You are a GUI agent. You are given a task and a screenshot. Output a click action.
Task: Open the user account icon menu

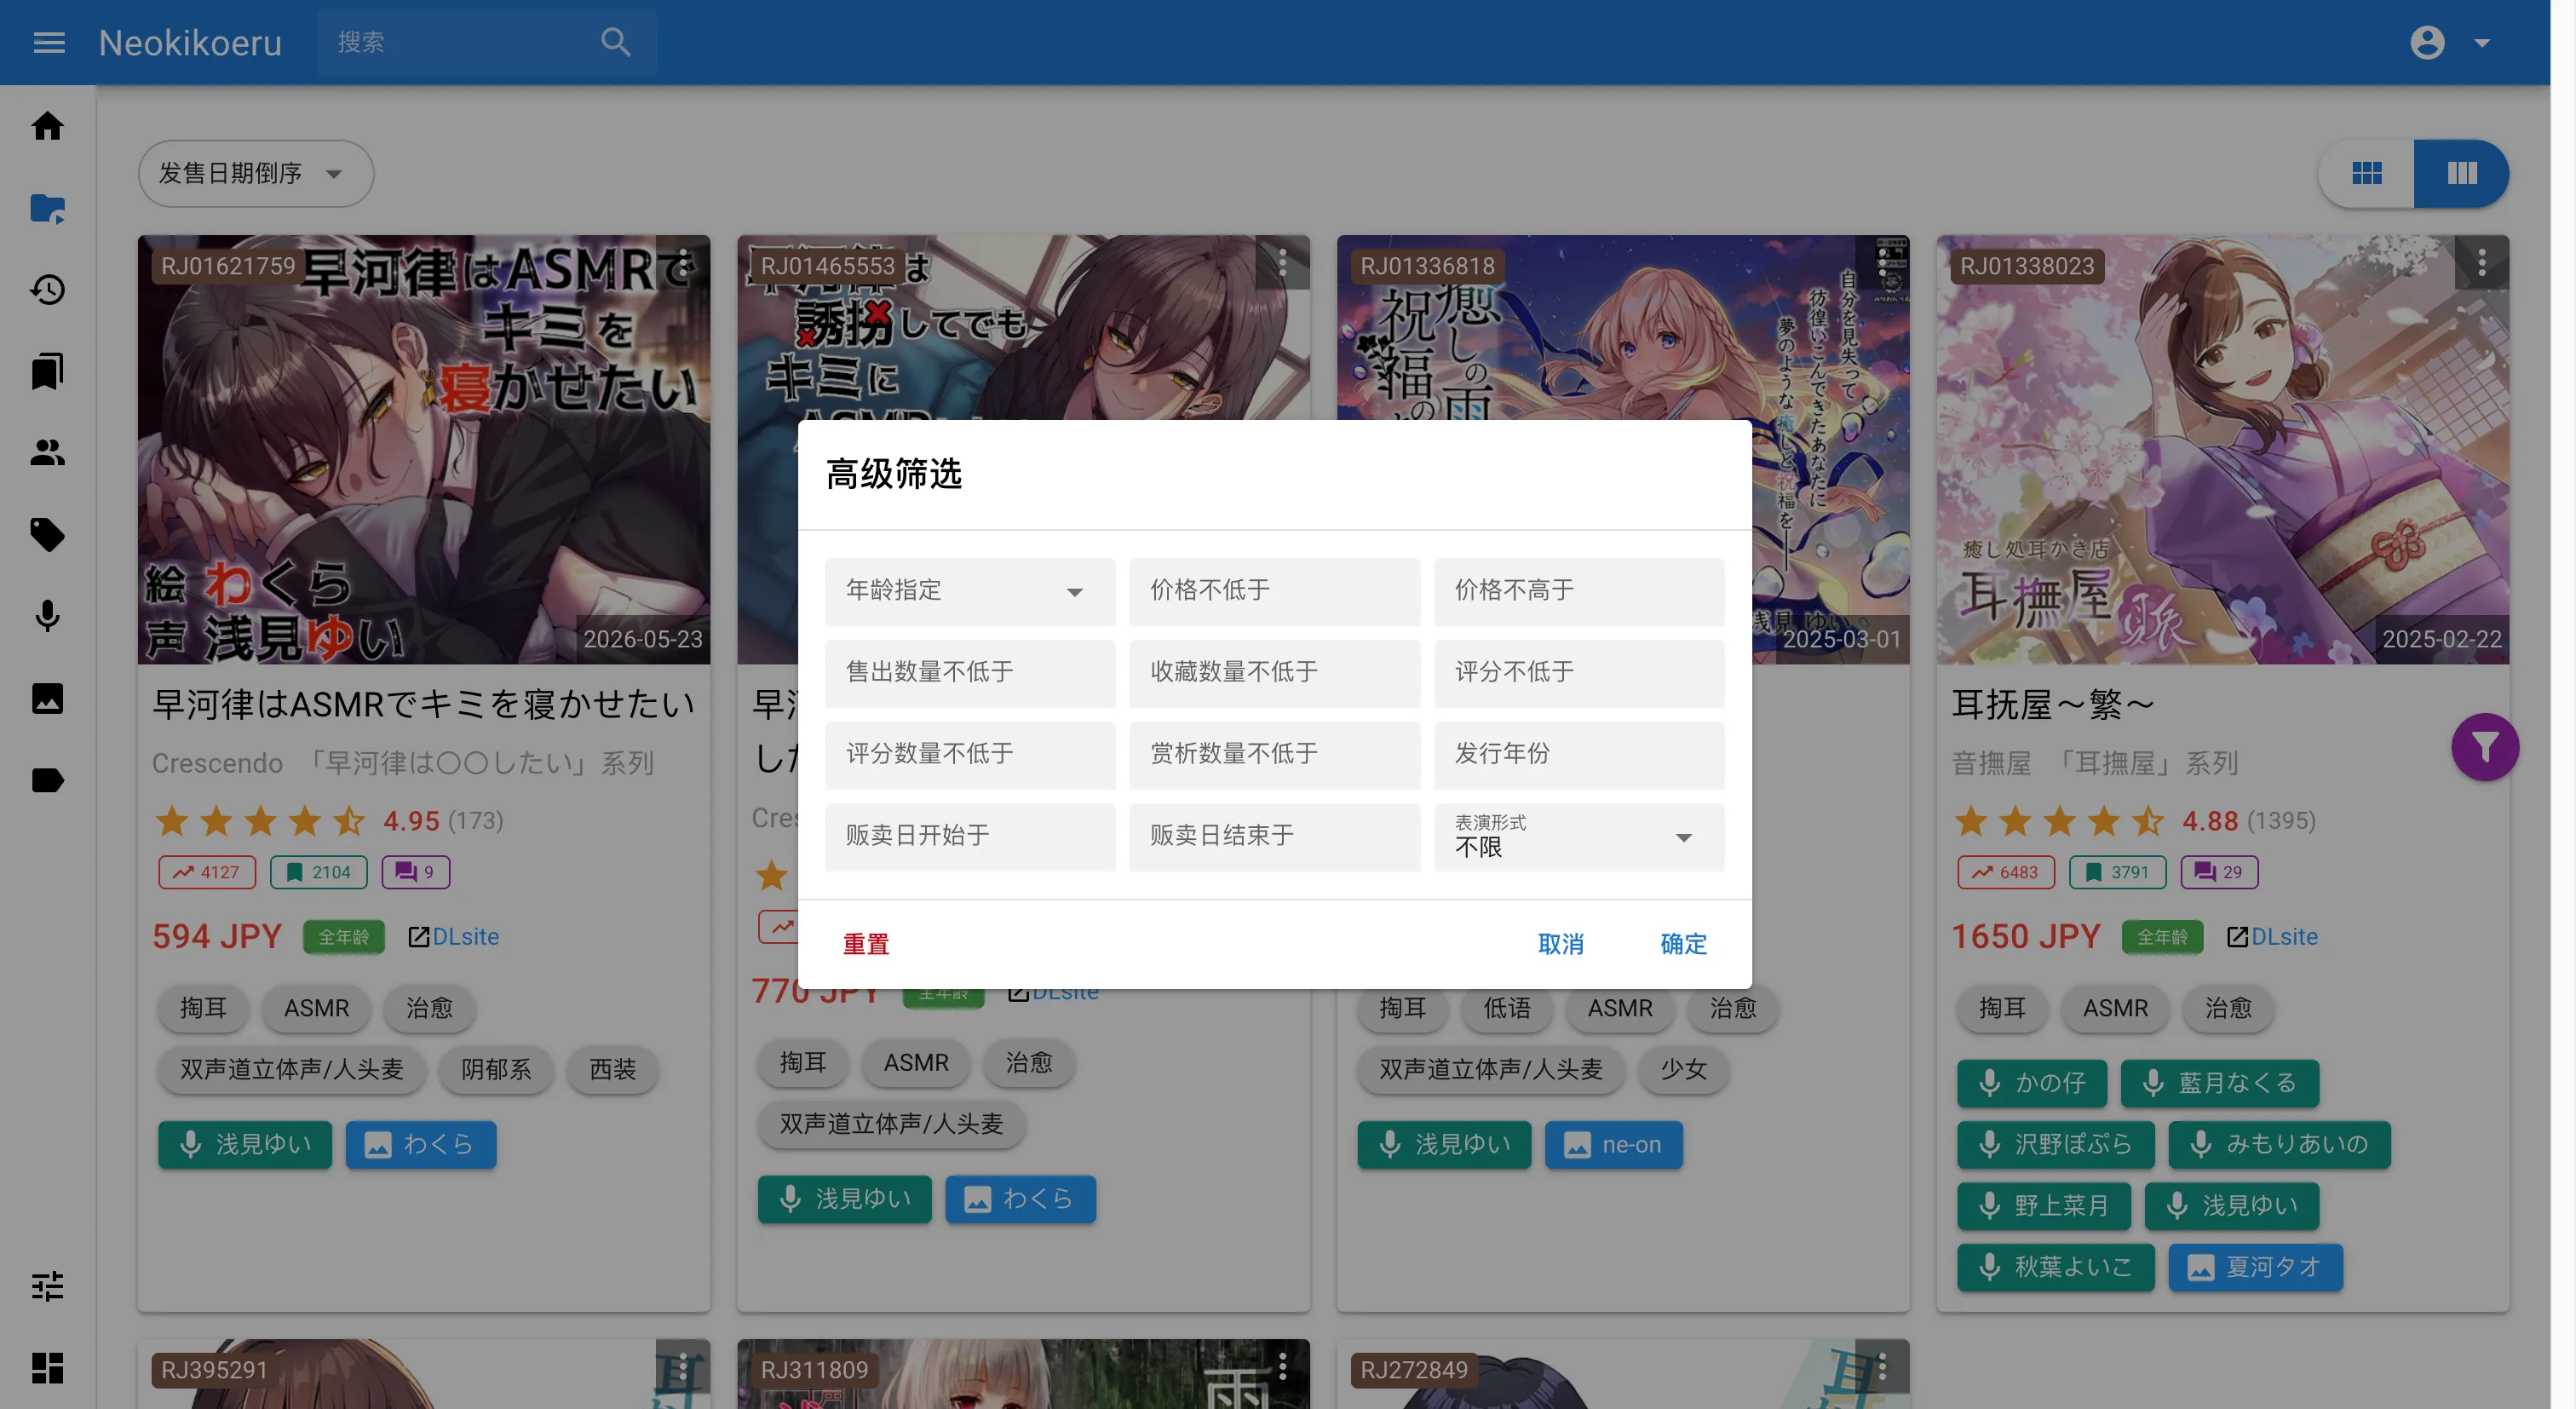(2427, 42)
